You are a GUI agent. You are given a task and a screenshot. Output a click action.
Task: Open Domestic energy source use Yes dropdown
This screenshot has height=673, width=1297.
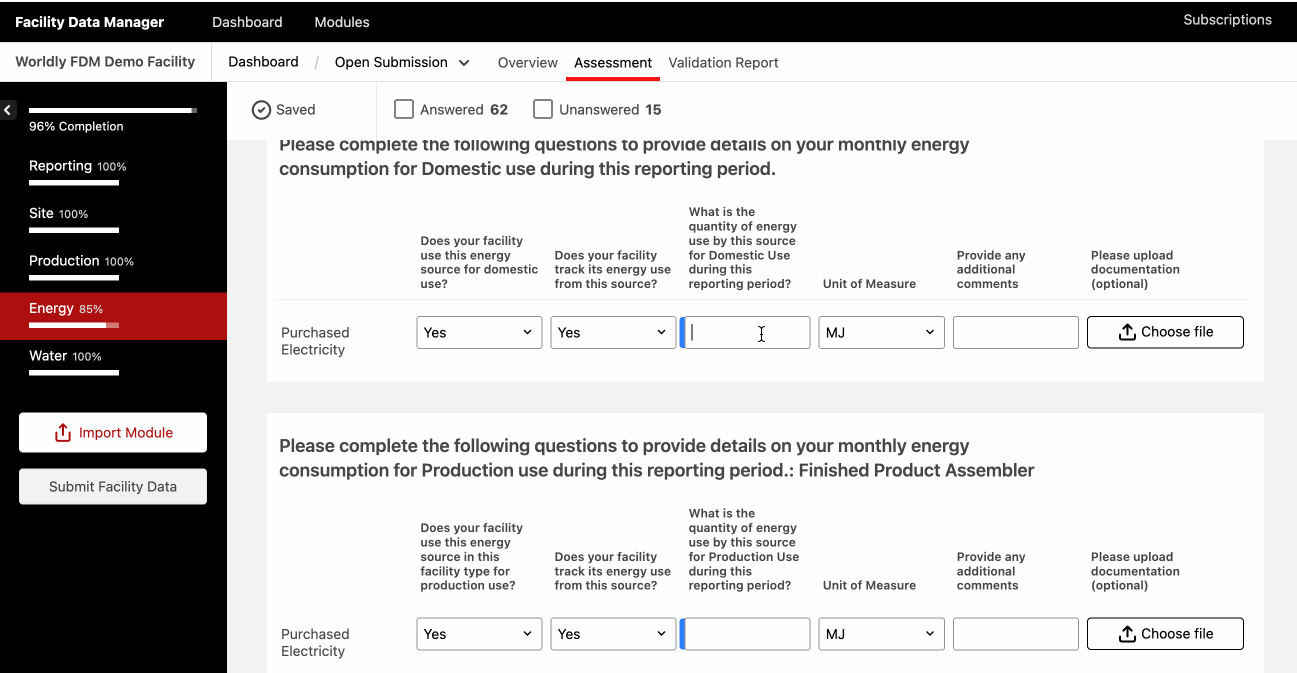click(479, 333)
